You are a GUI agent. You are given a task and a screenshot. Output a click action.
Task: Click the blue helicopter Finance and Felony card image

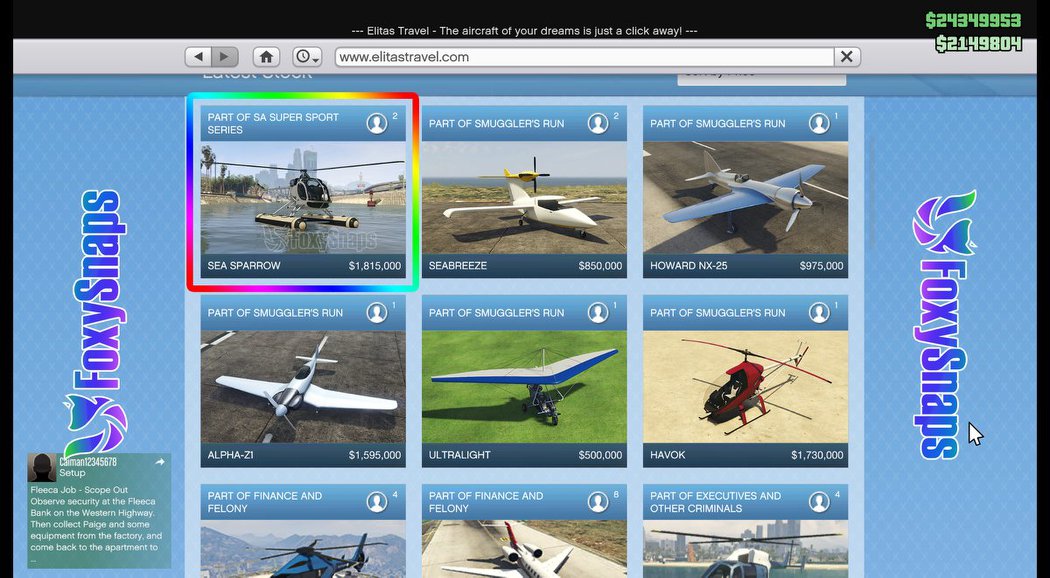303,549
